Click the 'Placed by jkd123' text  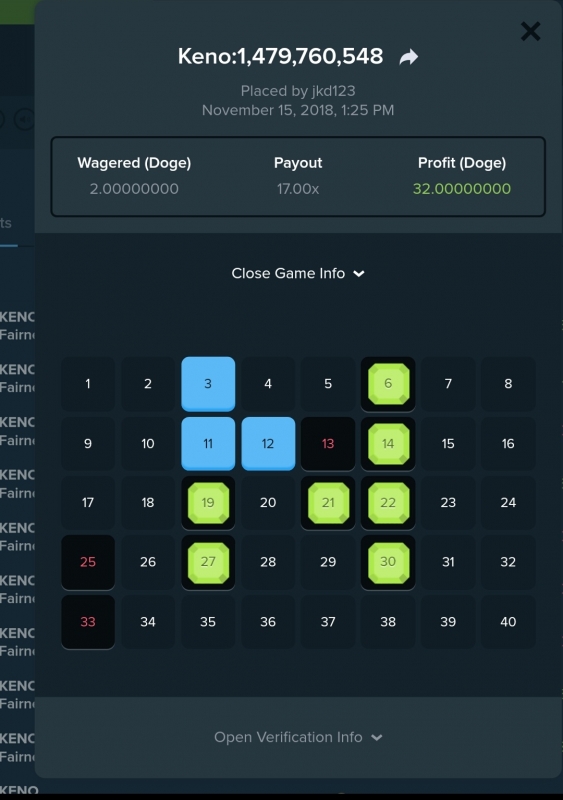298,91
